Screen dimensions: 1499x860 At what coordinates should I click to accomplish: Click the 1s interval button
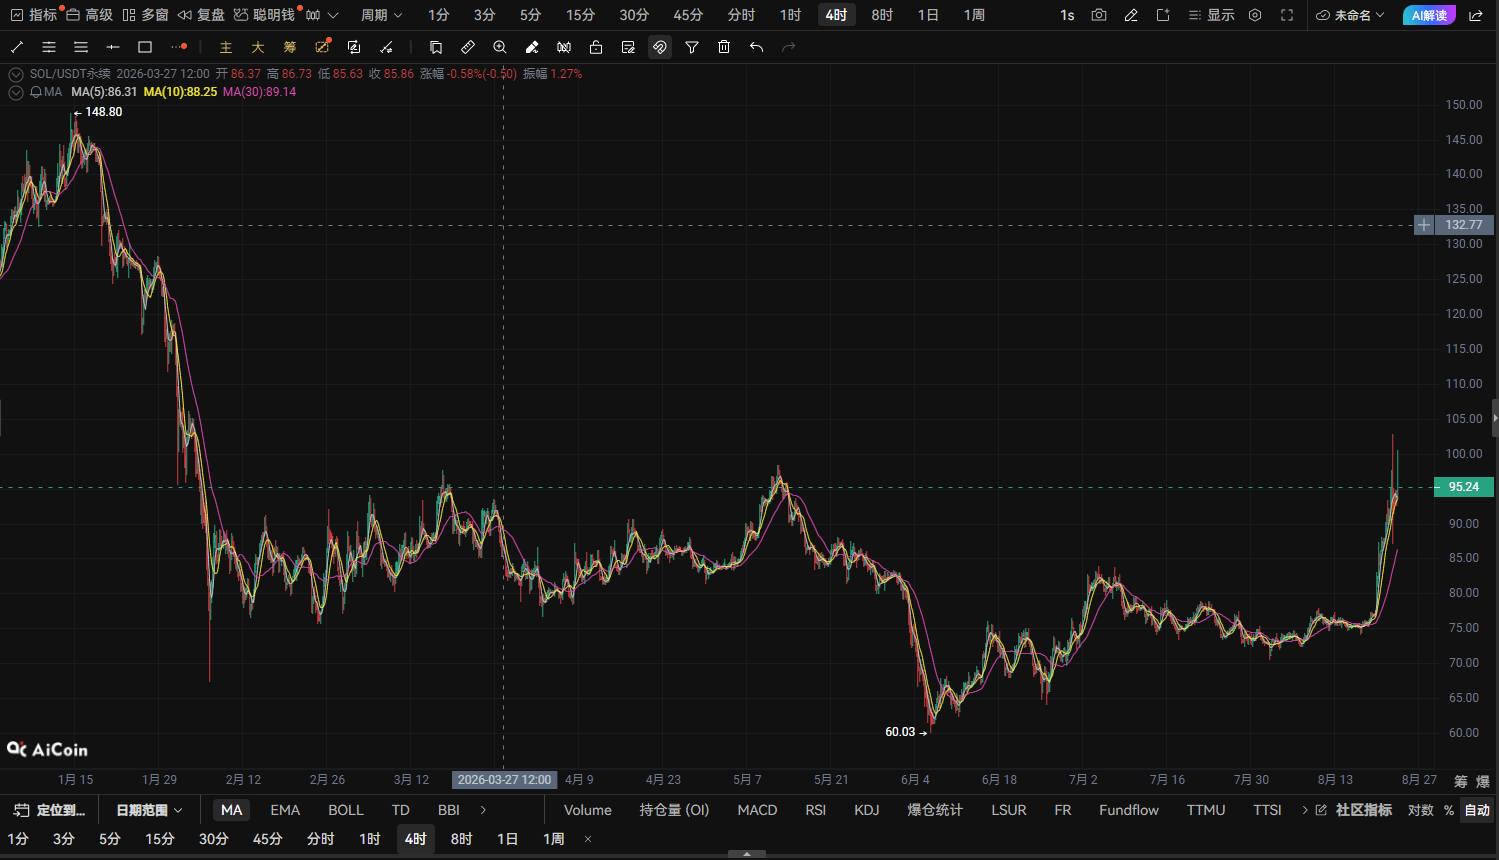click(1067, 15)
